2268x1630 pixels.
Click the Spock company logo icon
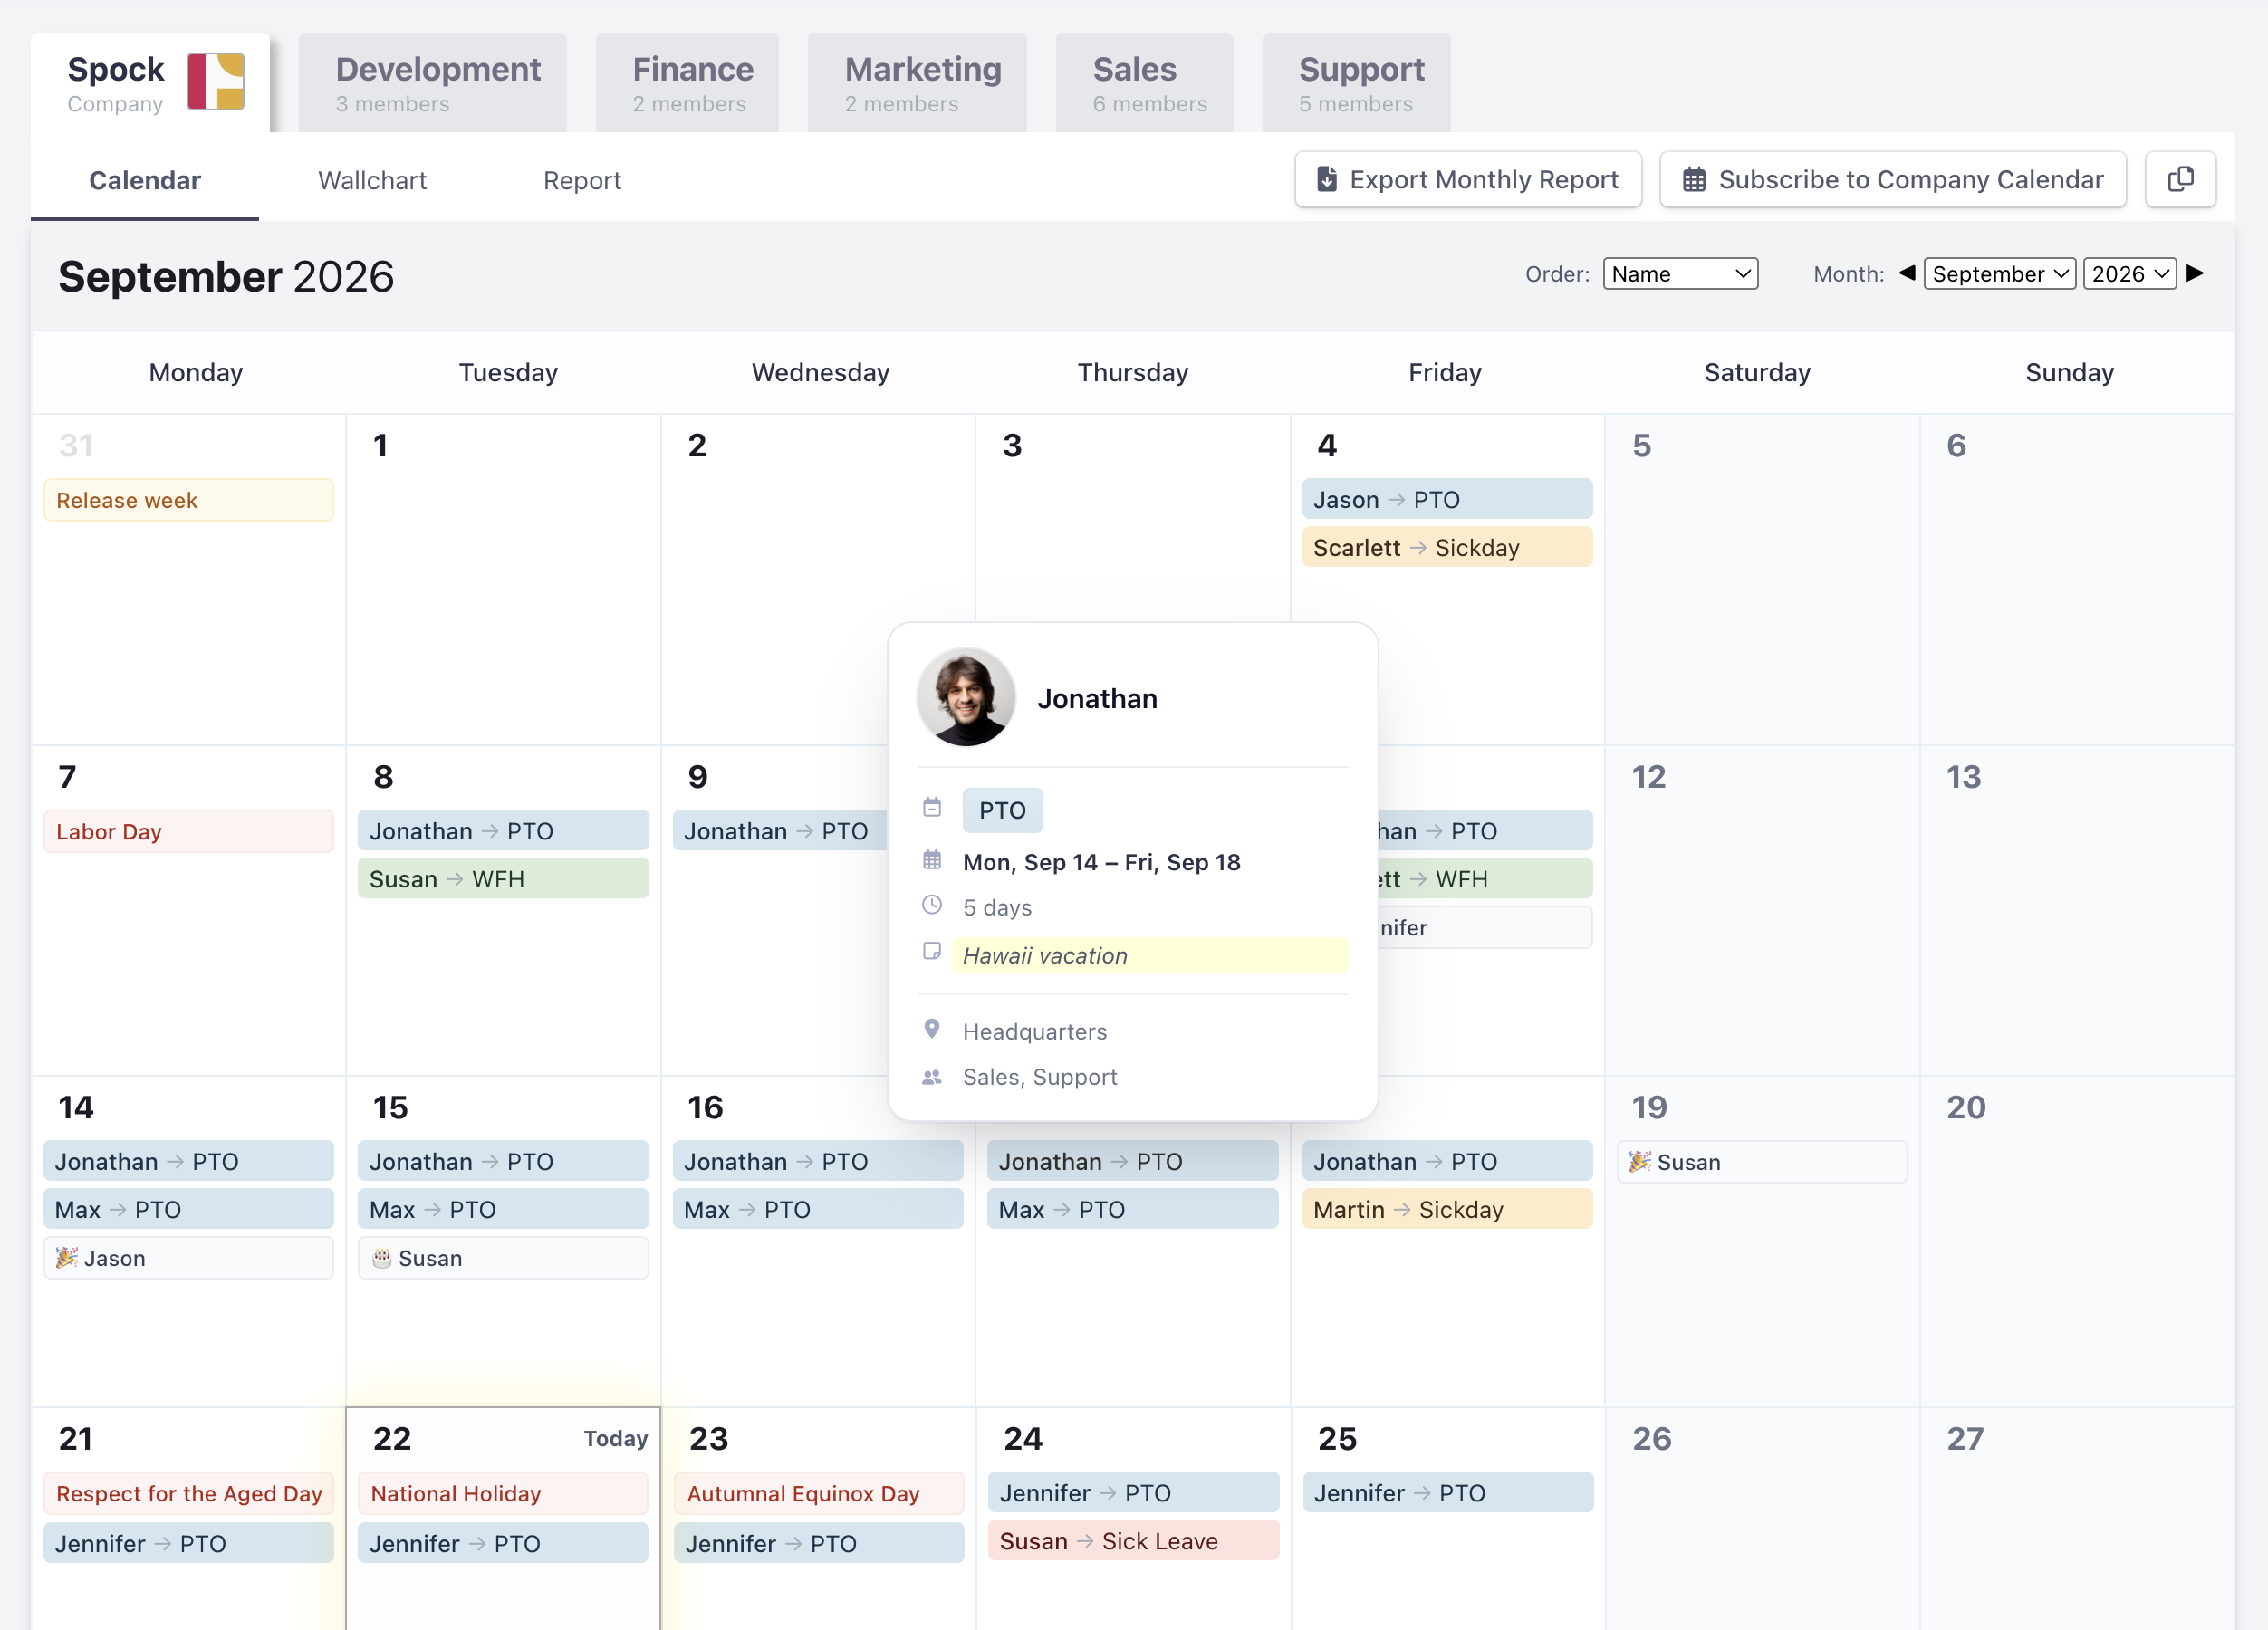coord(215,82)
